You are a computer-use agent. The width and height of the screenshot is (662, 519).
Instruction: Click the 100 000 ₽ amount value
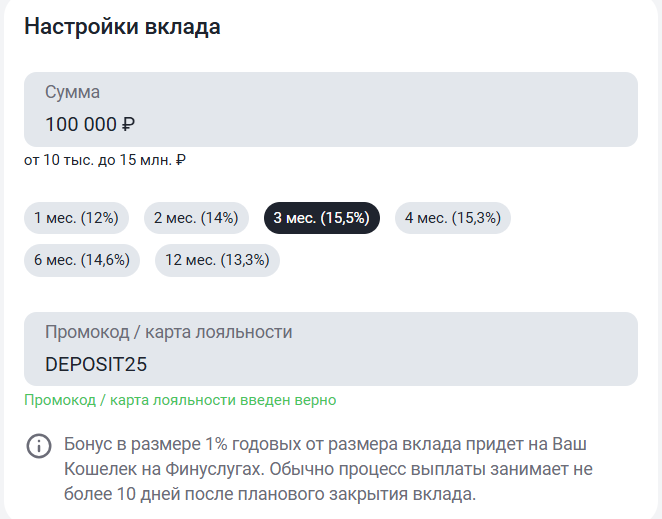click(x=90, y=125)
